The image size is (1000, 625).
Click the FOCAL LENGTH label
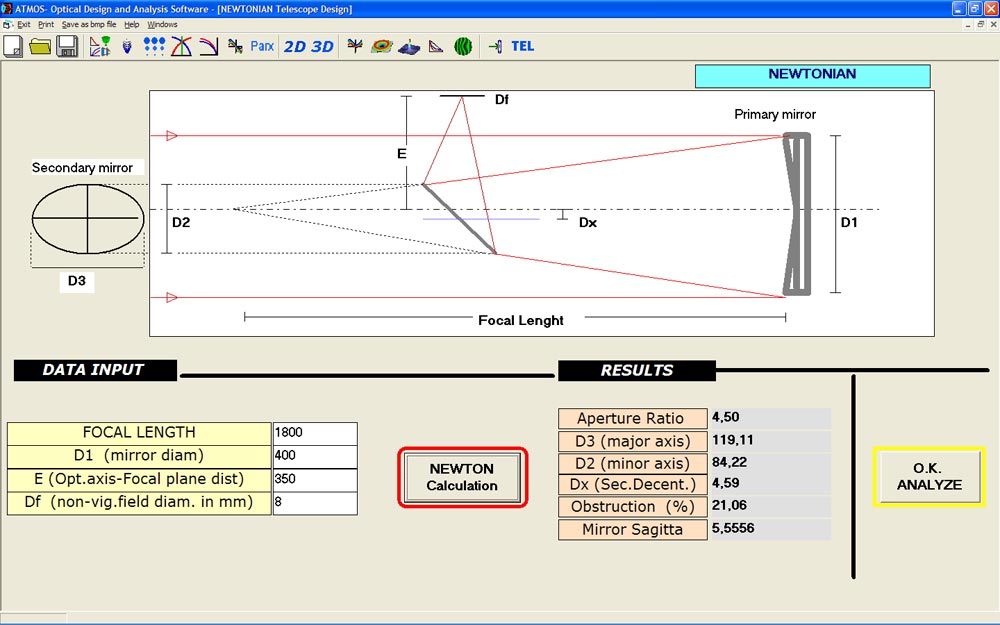coord(139,433)
